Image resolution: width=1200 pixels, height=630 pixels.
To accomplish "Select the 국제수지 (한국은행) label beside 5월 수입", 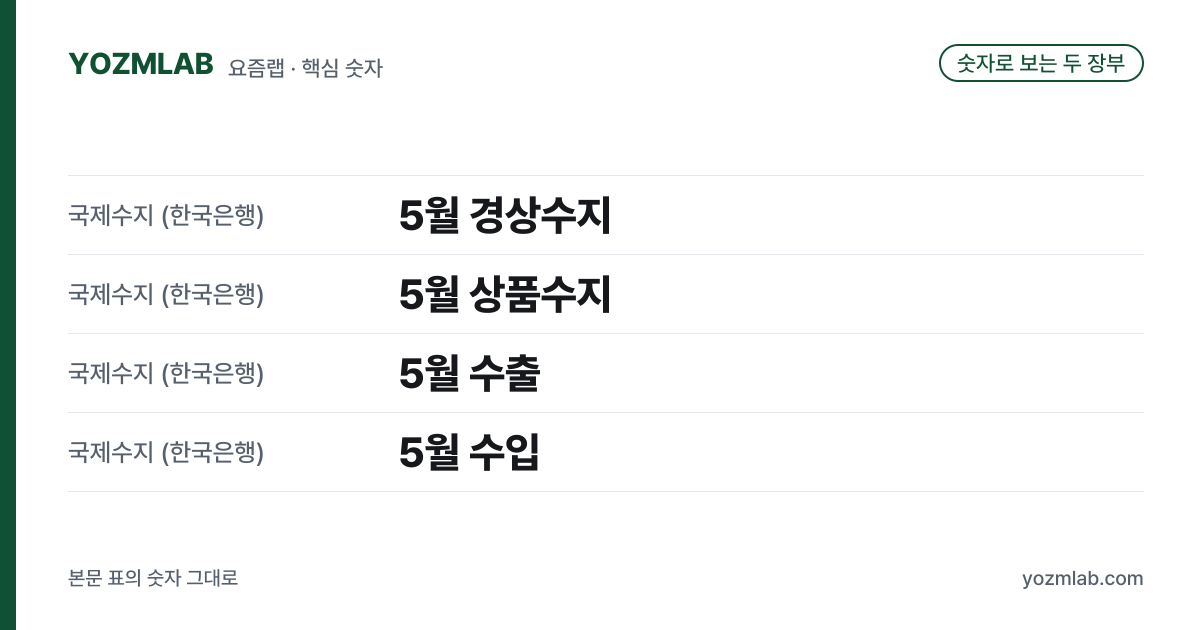I will (x=166, y=452).
